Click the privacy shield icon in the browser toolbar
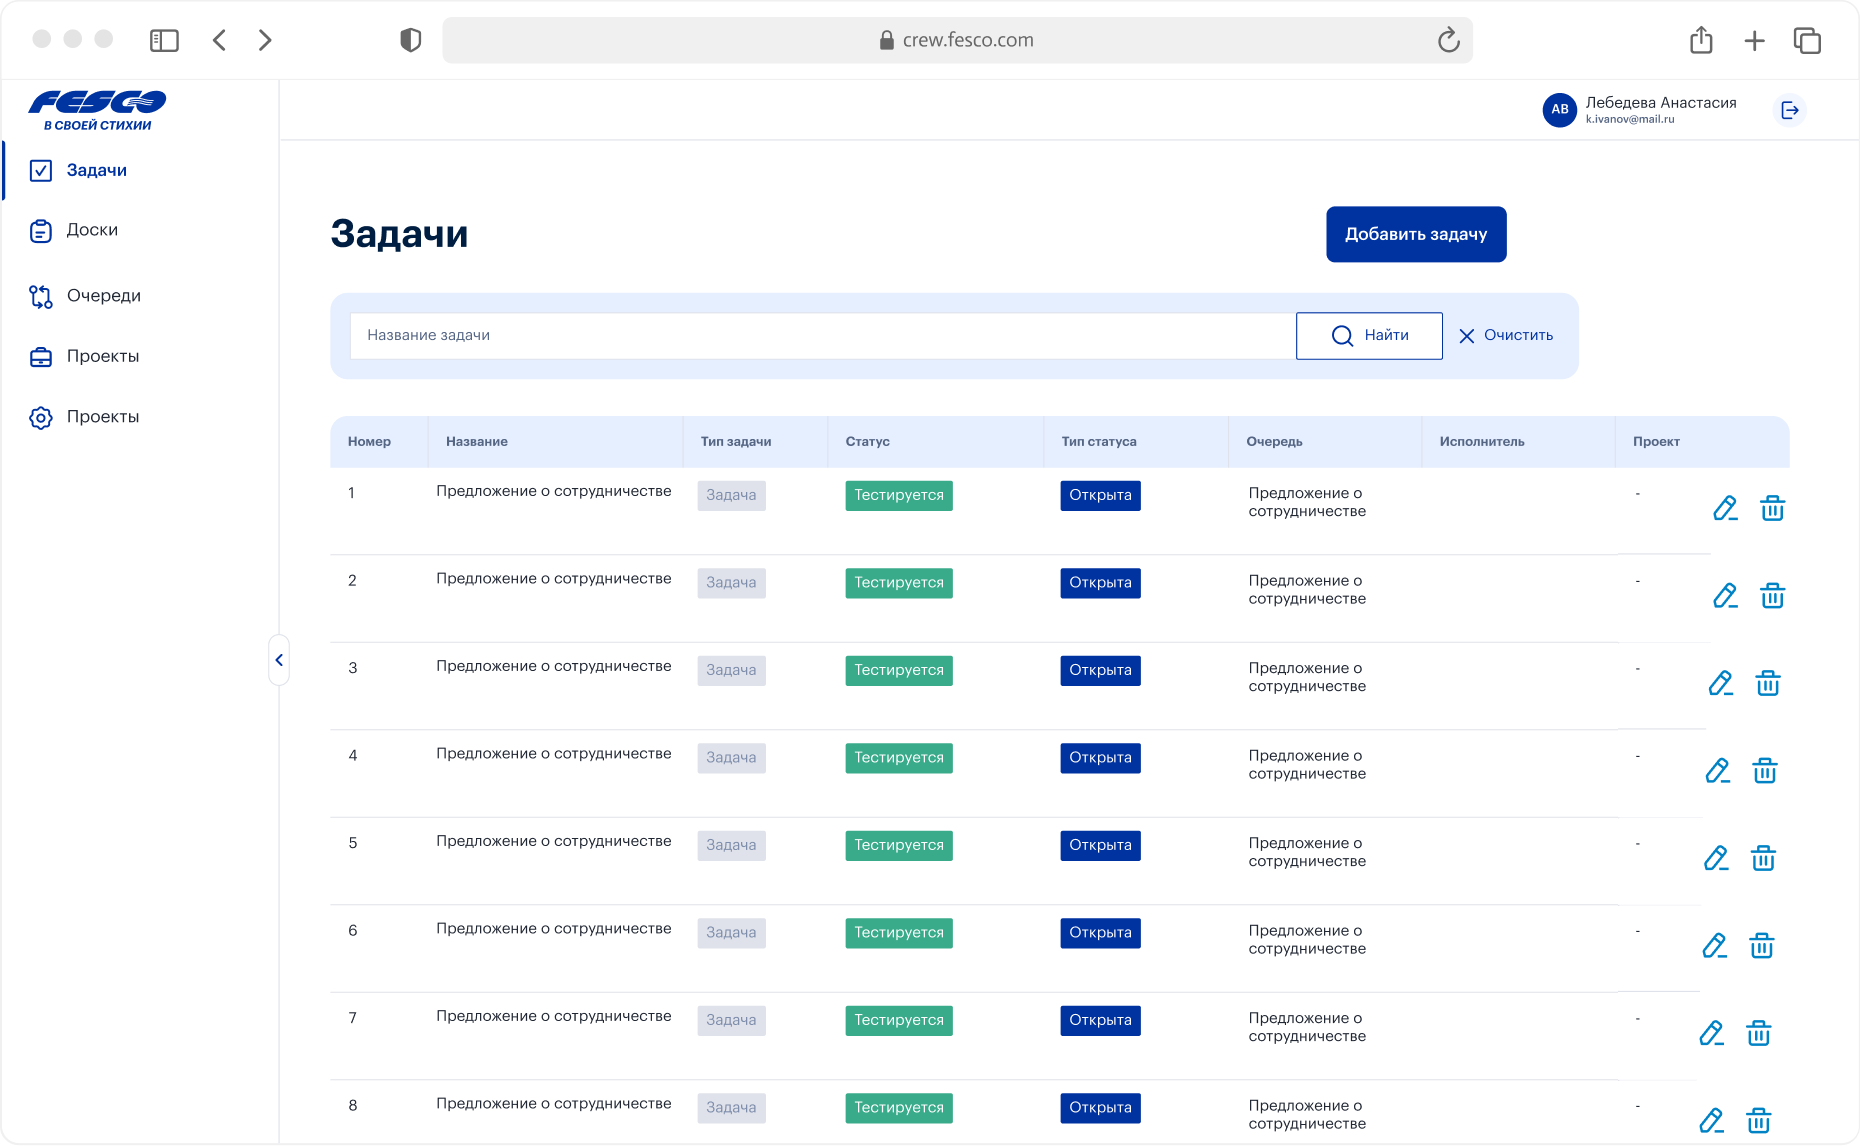The height and width of the screenshot is (1146, 1860). tap(410, 40)
